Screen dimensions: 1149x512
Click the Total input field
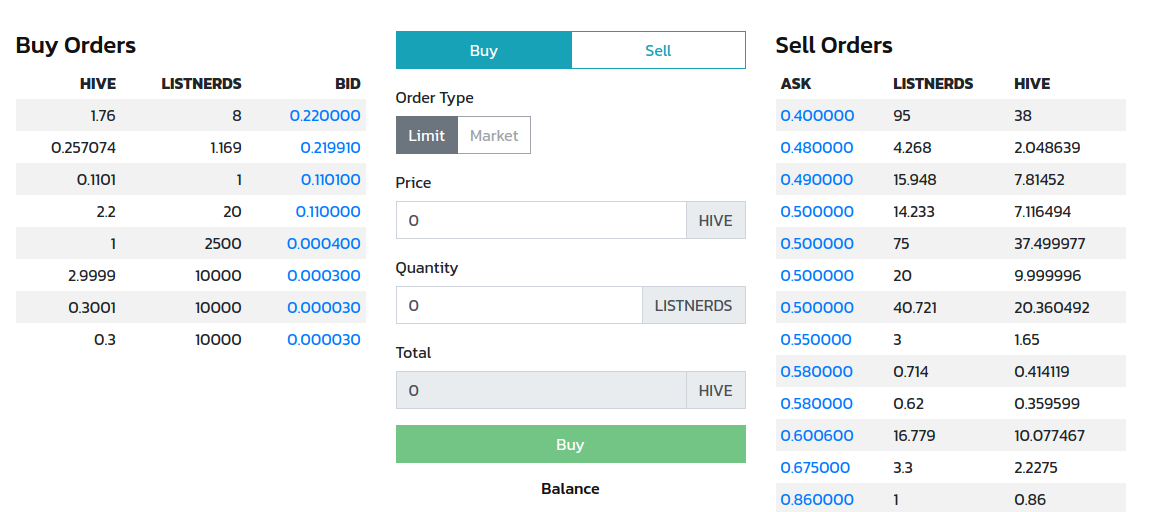pos(542,390)
